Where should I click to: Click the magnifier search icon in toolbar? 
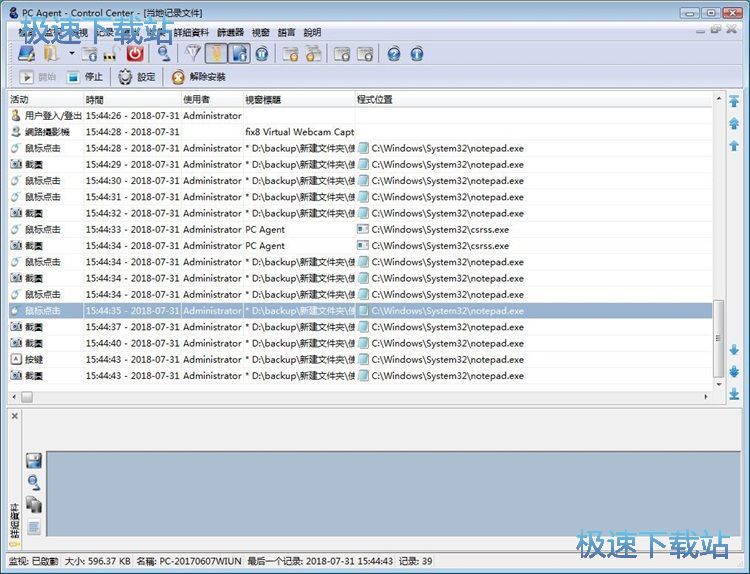tap(163, 54)
